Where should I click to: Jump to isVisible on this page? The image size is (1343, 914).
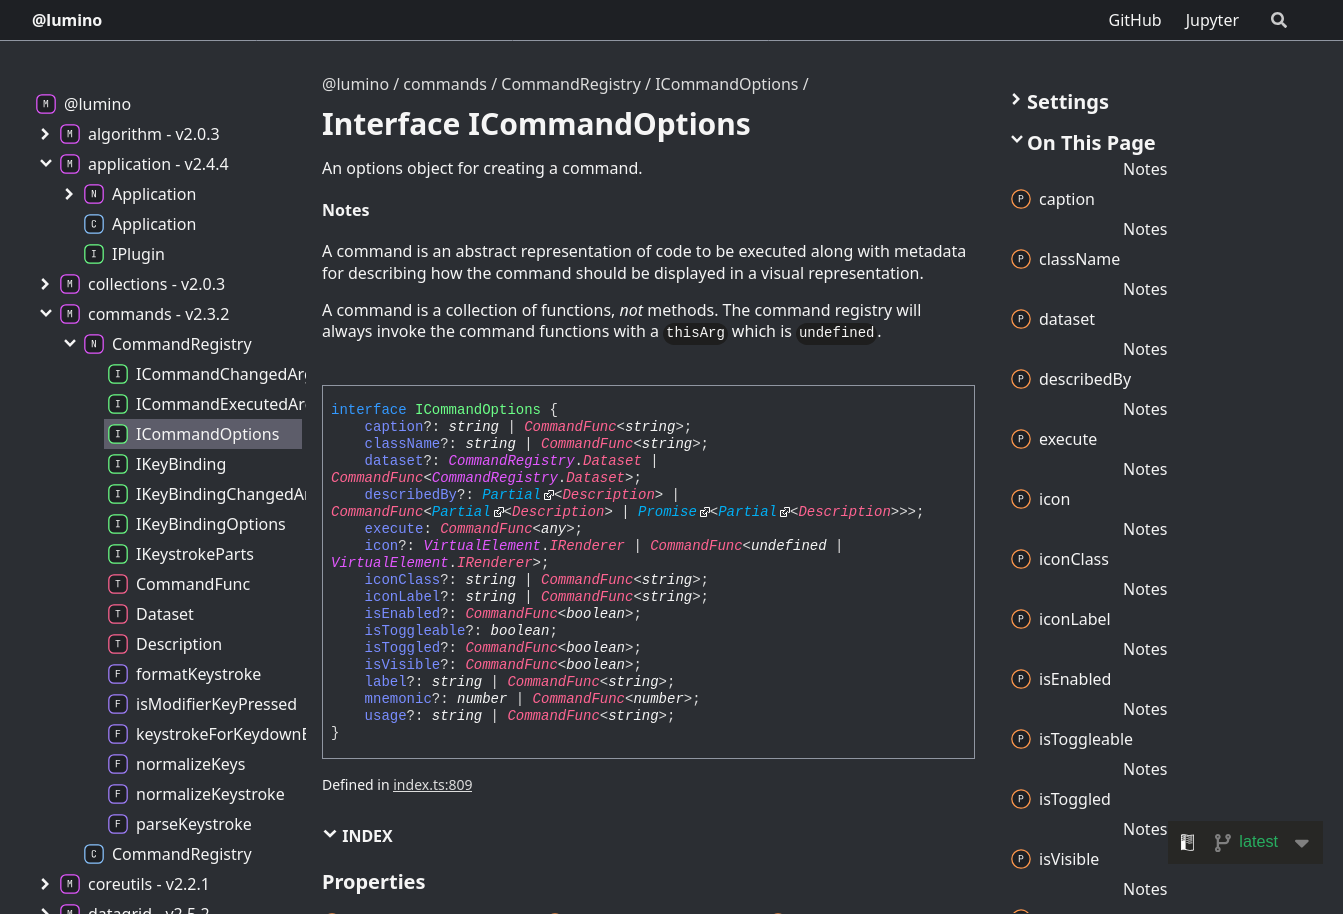click(1069, 859)
